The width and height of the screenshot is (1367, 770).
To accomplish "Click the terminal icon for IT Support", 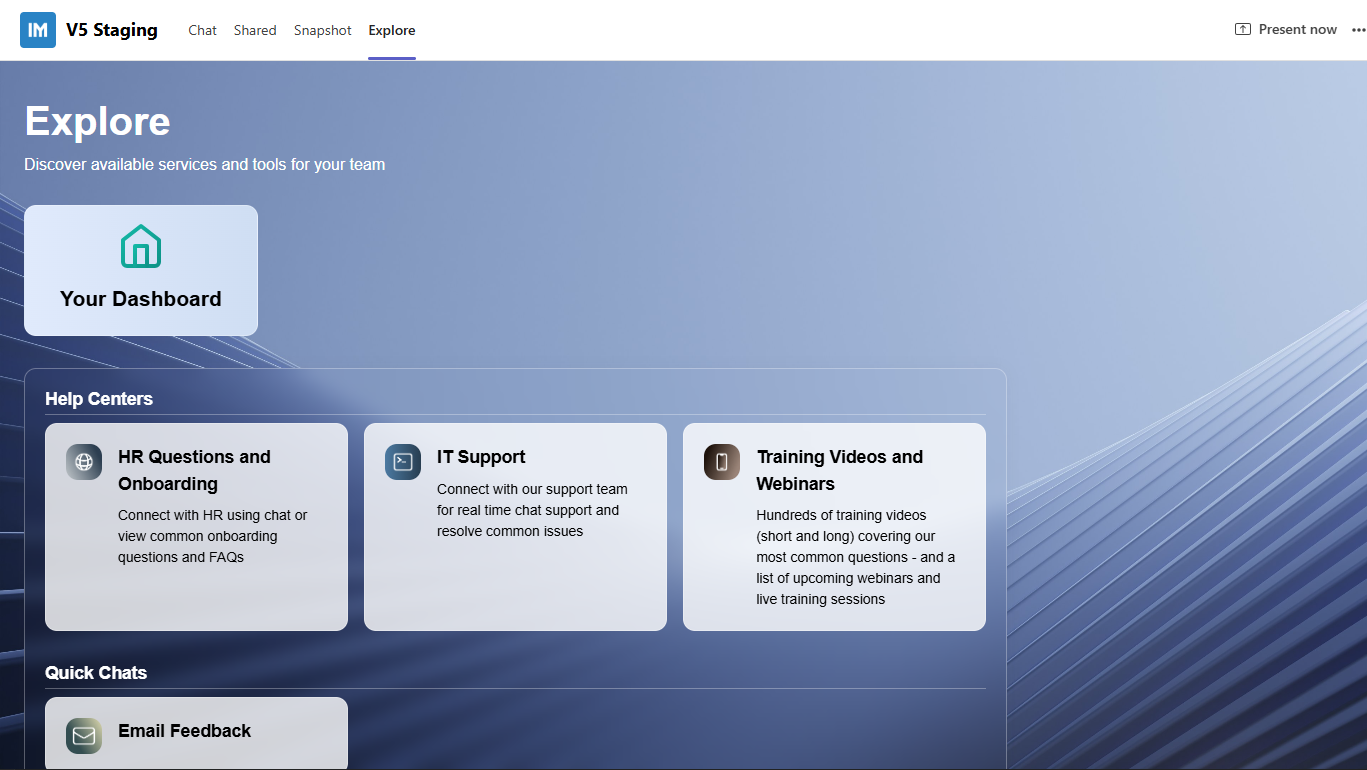I will click(x=403, y=462).
